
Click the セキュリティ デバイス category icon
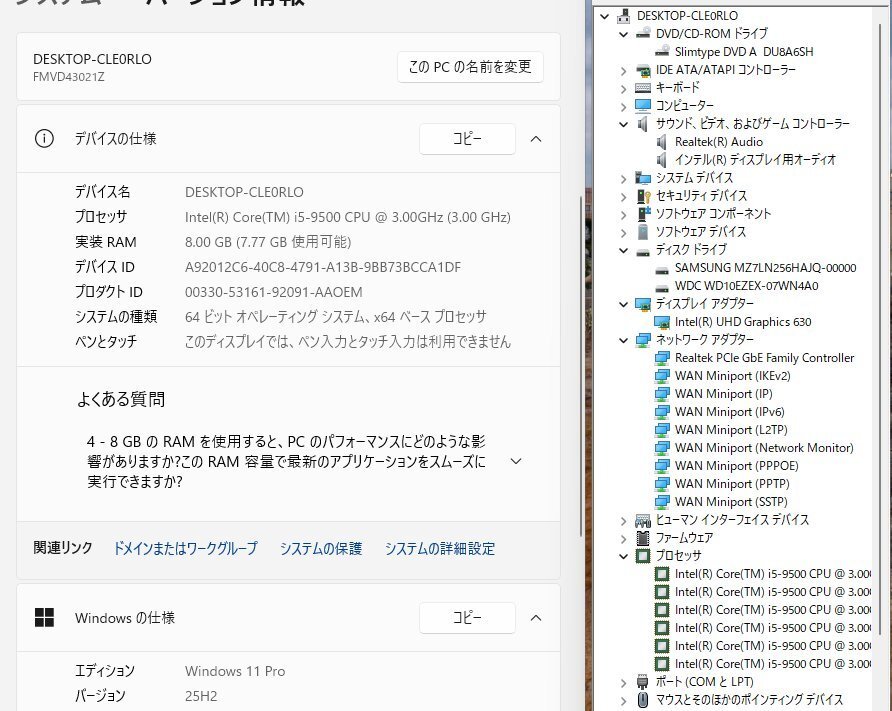click(643, 196)
